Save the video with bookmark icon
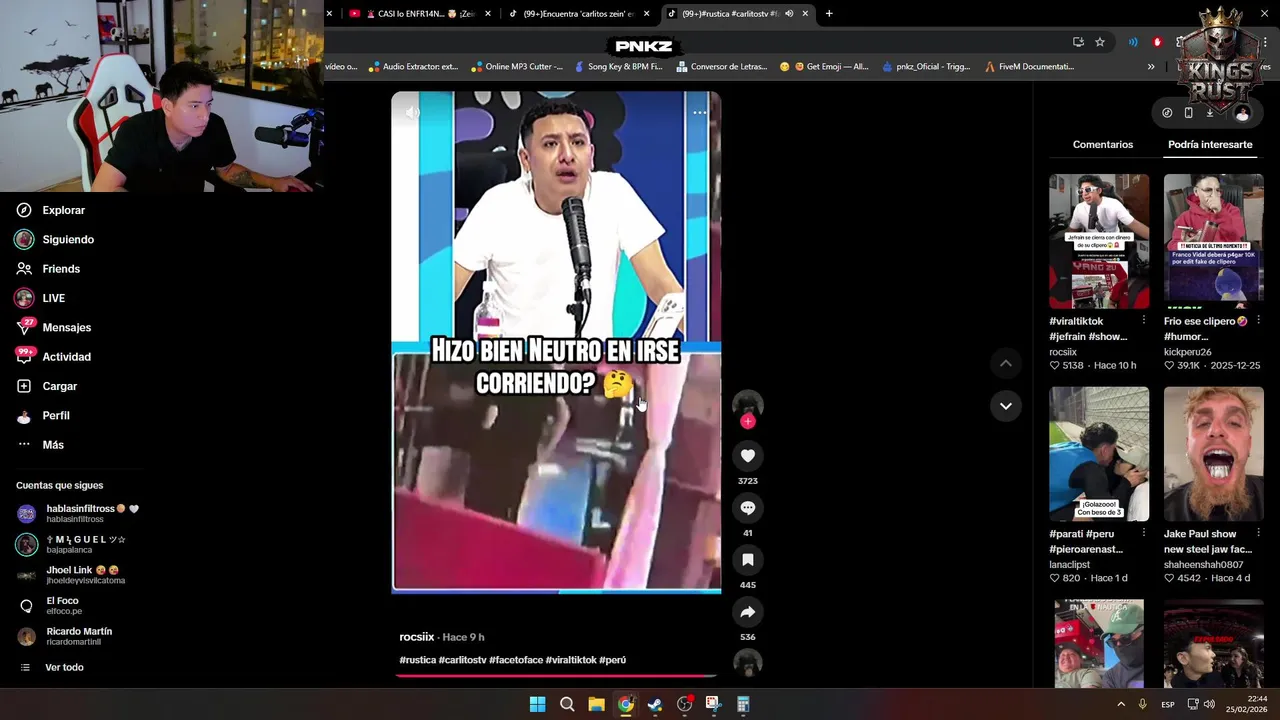Viewport: 1280px width, 720px height. pyautogui.click(x=748, y=560)
